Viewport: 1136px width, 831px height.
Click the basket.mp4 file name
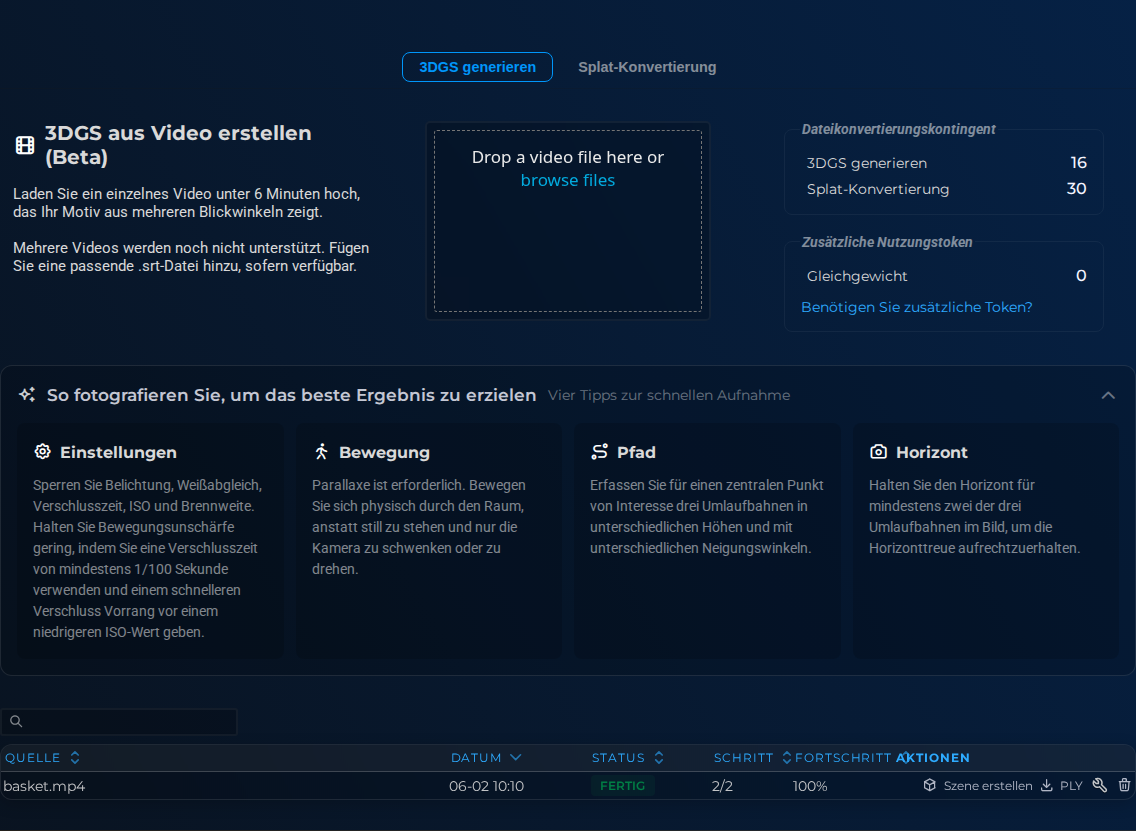[44, 786]
